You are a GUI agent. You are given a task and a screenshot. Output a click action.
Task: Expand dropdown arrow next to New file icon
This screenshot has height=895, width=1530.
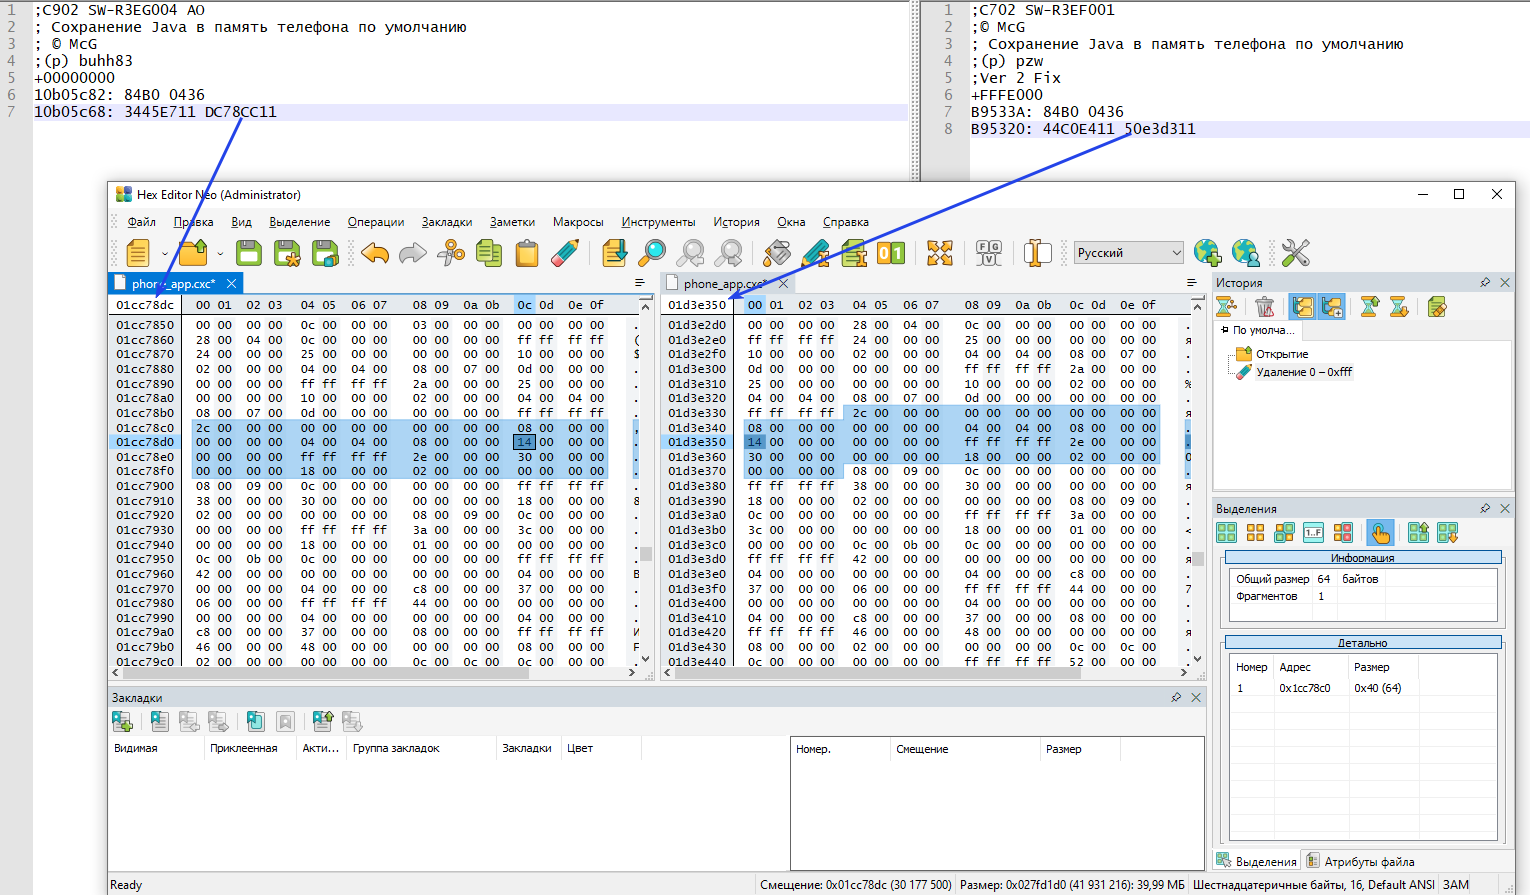165,254
